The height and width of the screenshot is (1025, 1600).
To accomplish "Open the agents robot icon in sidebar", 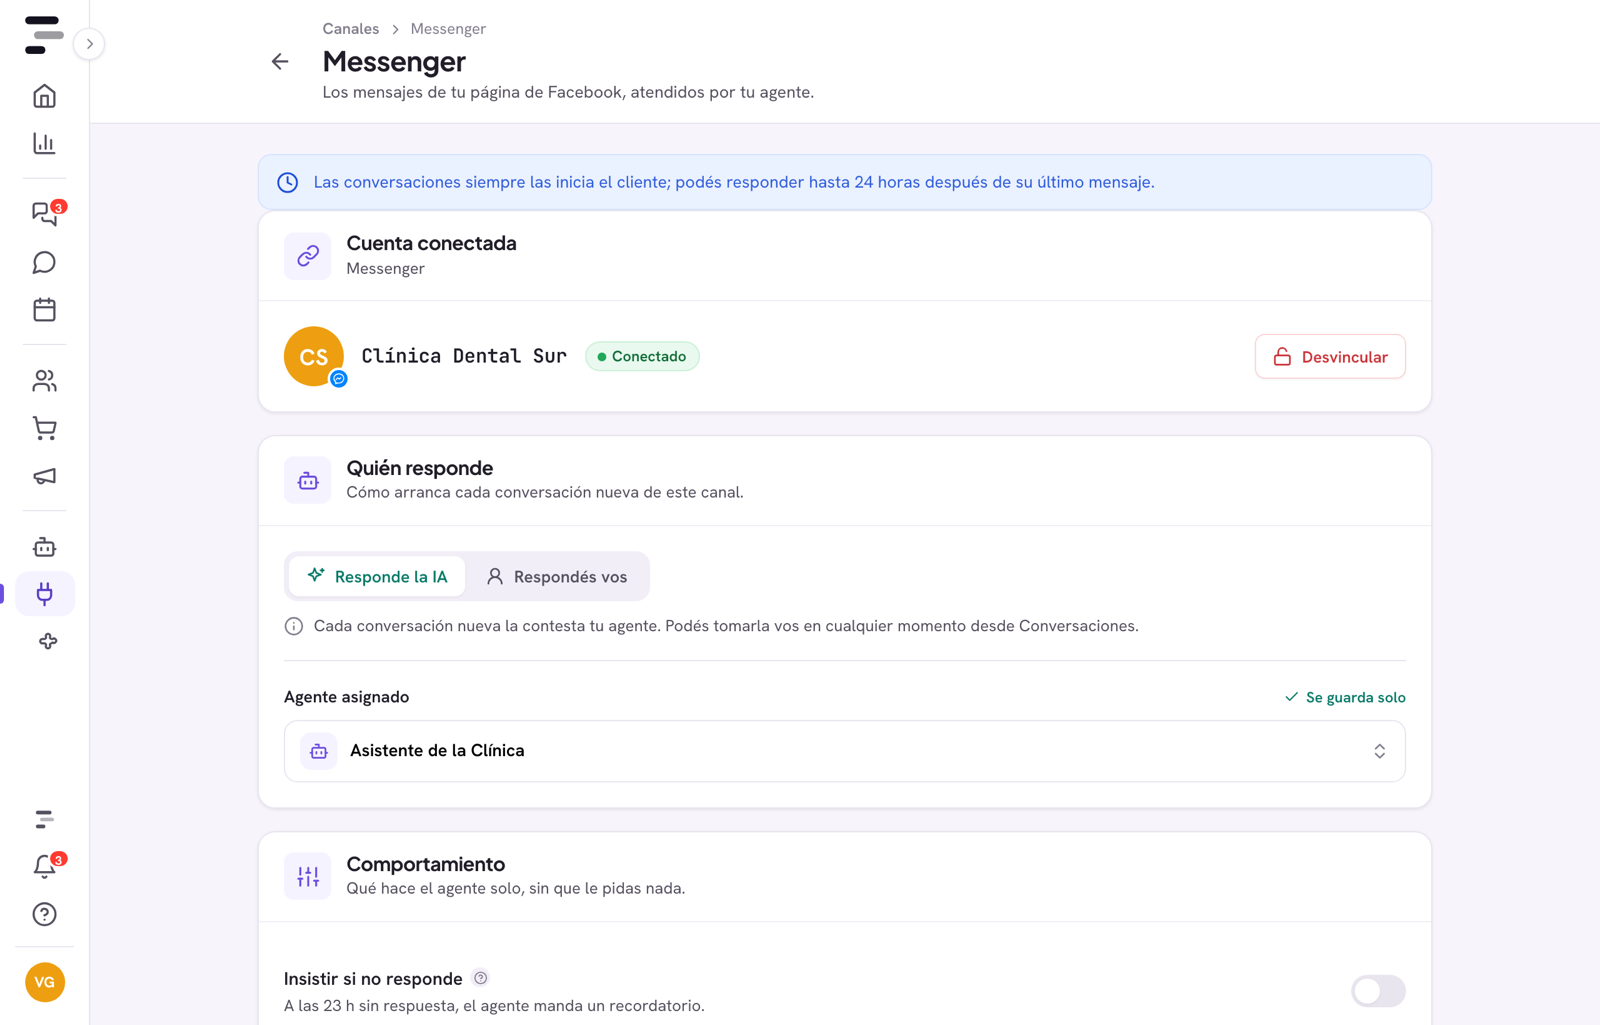I will pyautogui.click(x=44, y=546).
